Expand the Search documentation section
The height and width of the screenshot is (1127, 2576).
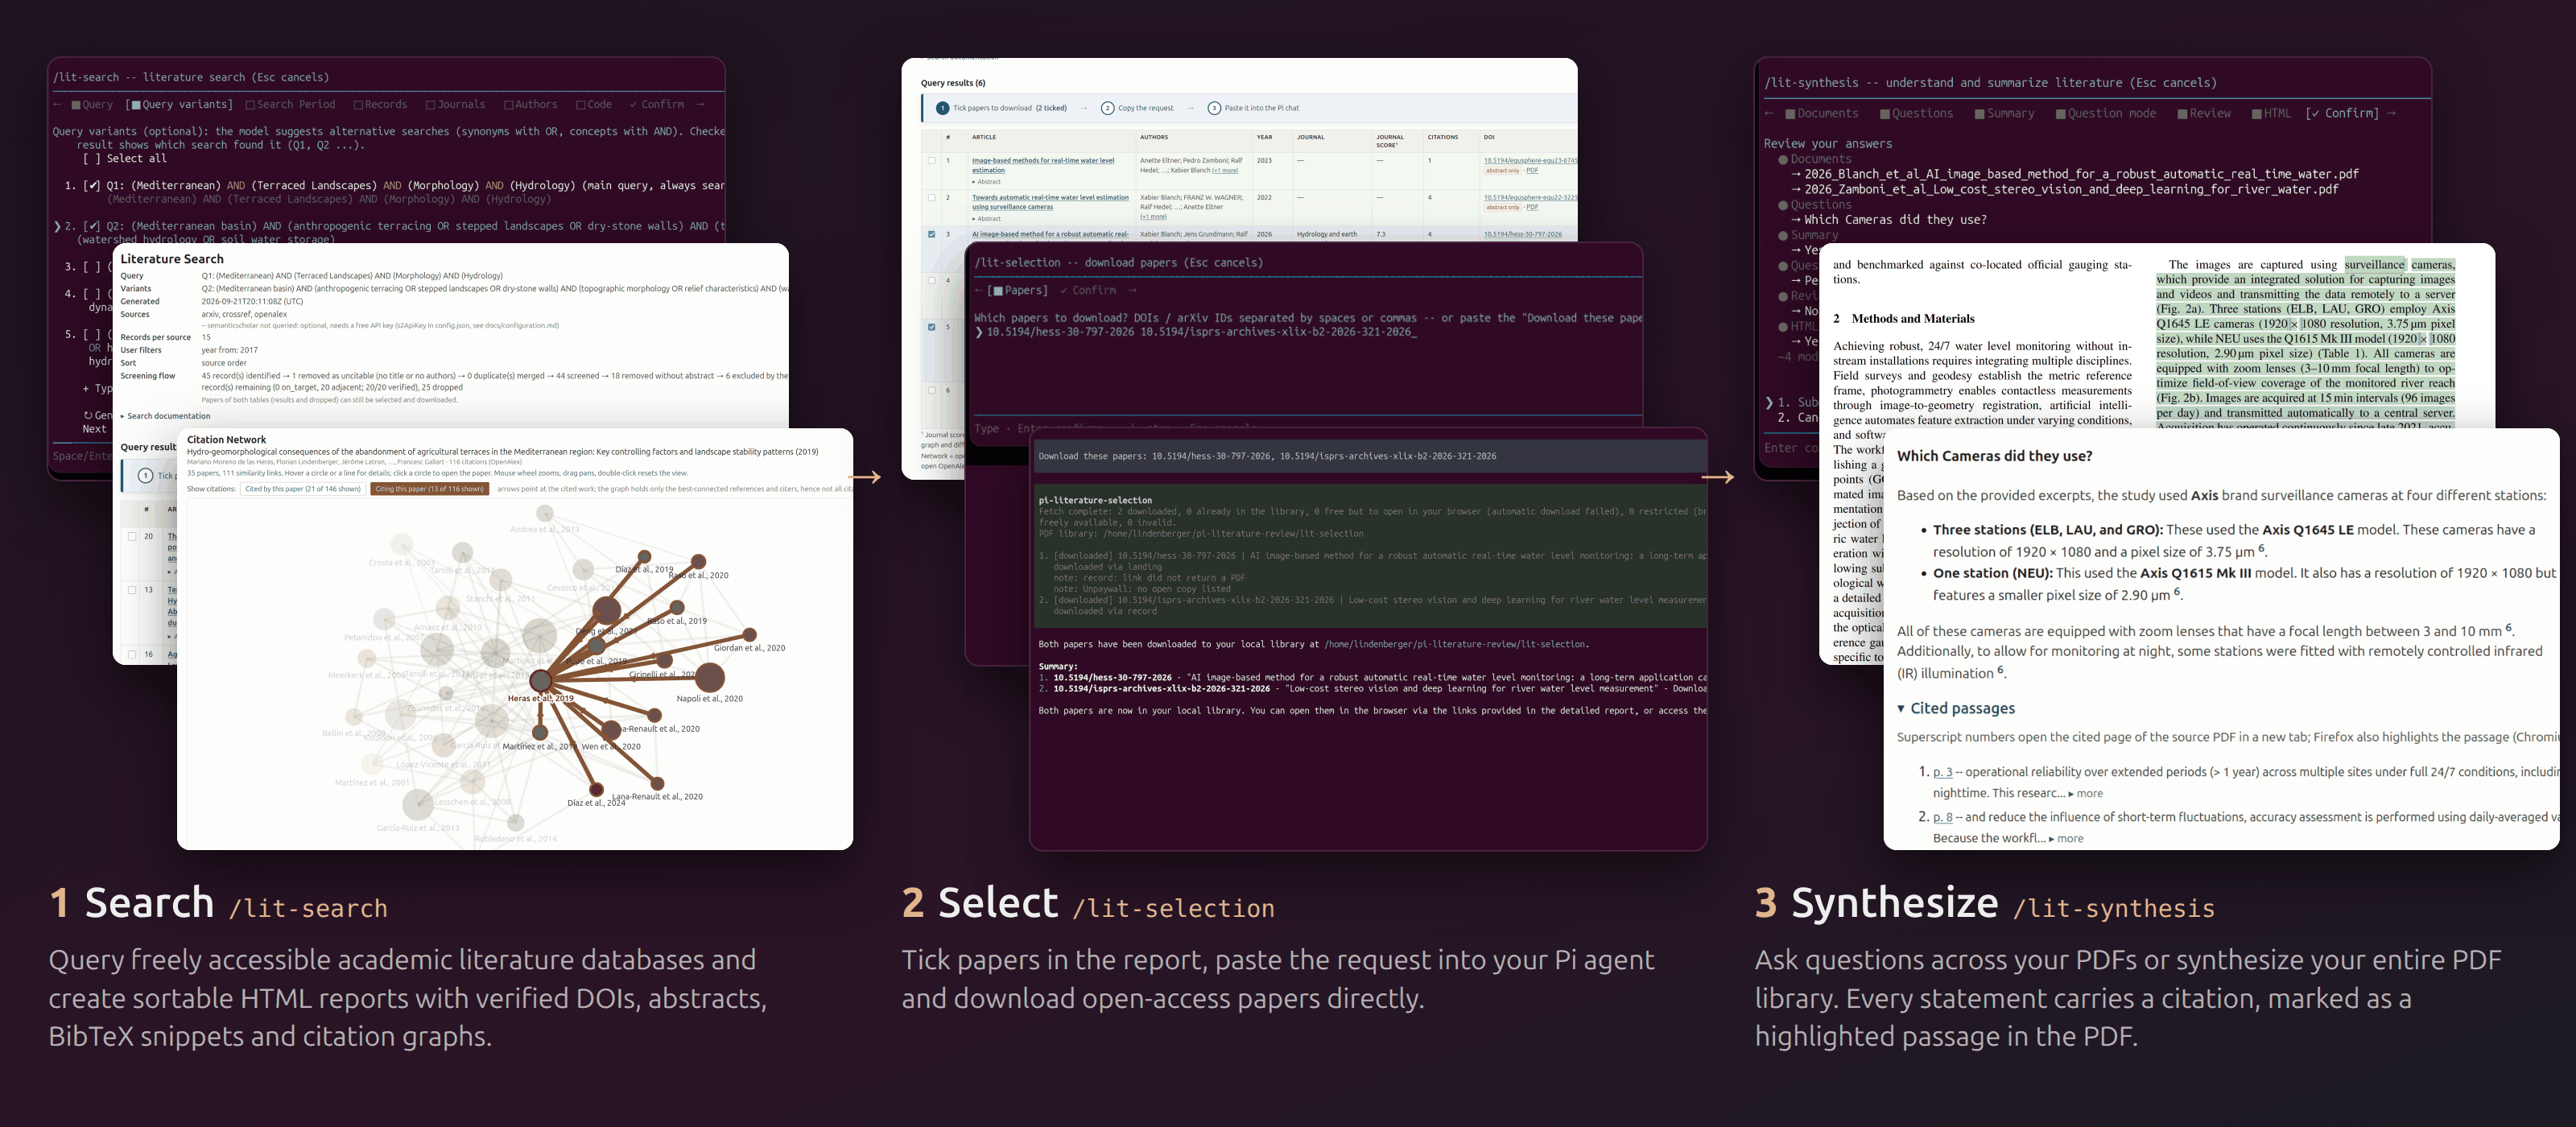[166, 416]
